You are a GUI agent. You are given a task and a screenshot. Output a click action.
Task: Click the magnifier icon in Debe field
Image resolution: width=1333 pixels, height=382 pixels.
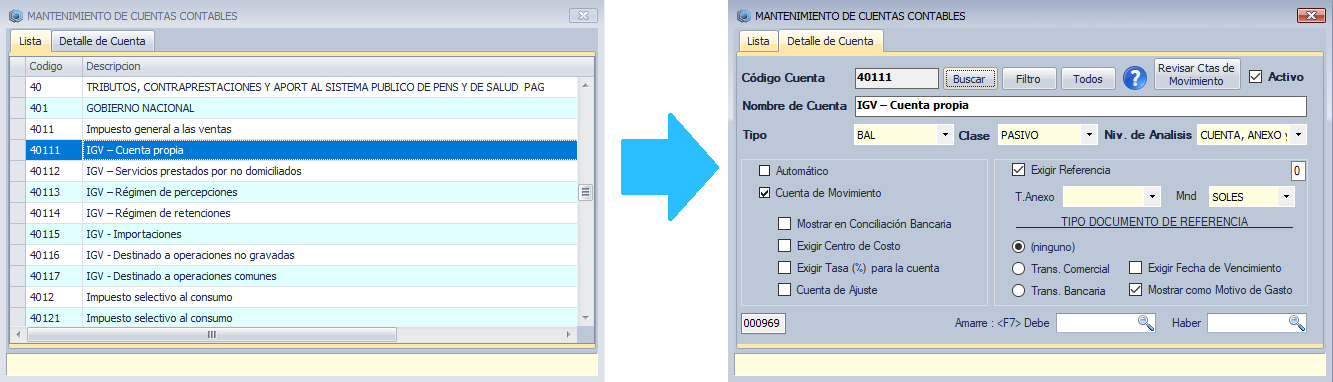point(1146,322)
